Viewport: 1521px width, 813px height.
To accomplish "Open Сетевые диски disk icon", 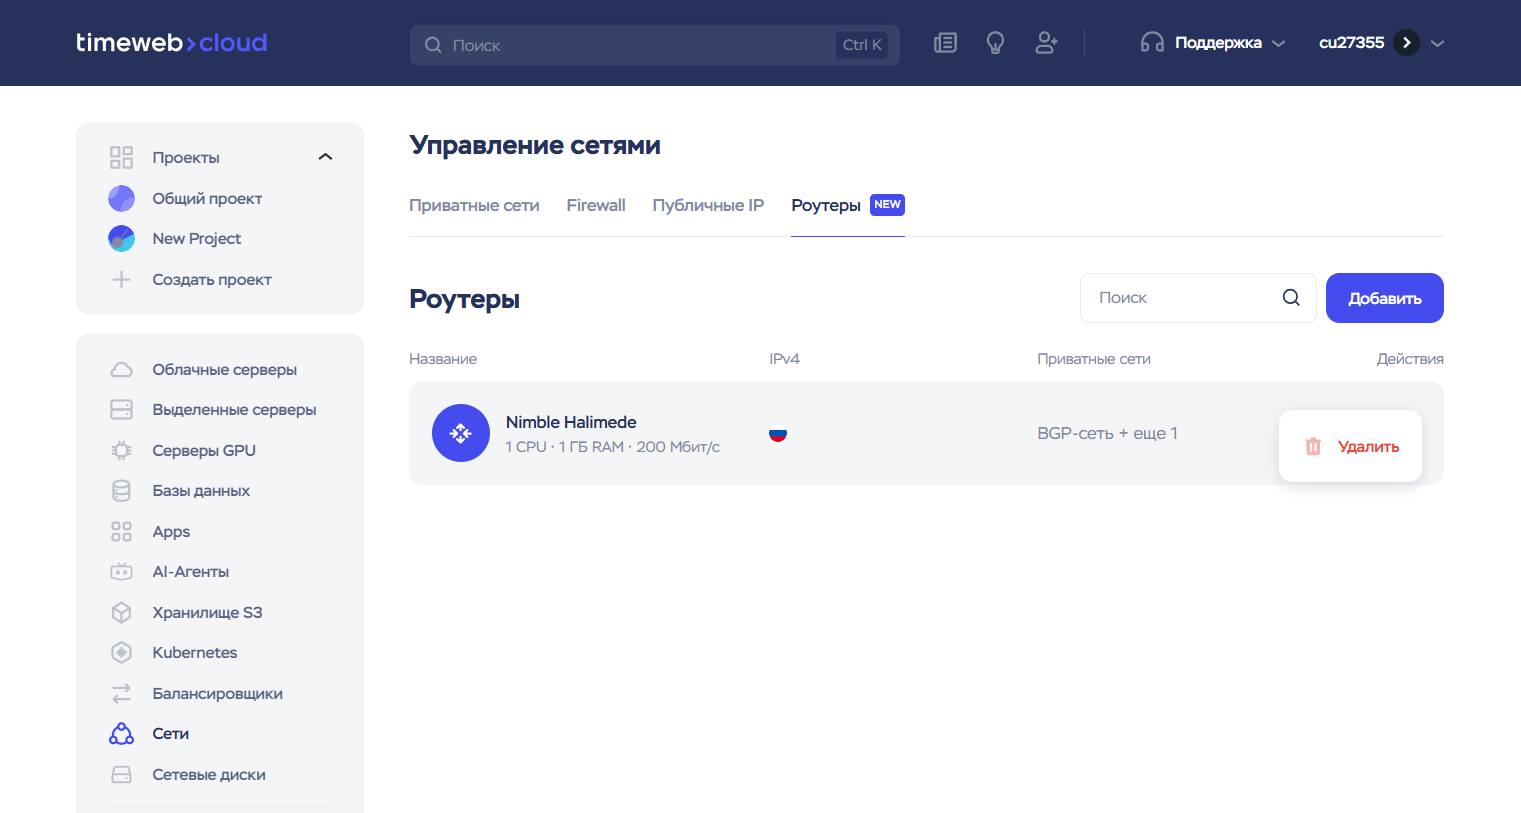I will click(121, 775).
